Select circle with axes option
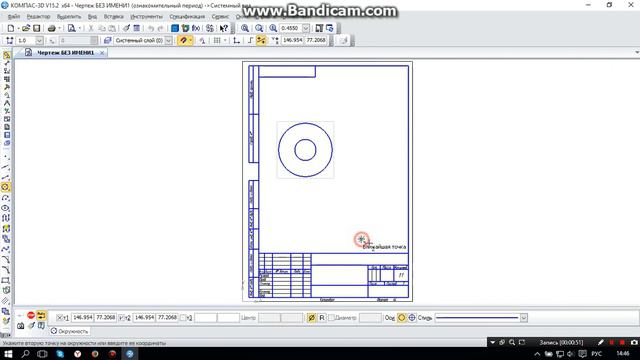Image resolution: width=640 pixels, height=360 pixels. pyautogui.click(x=412, y=317)
